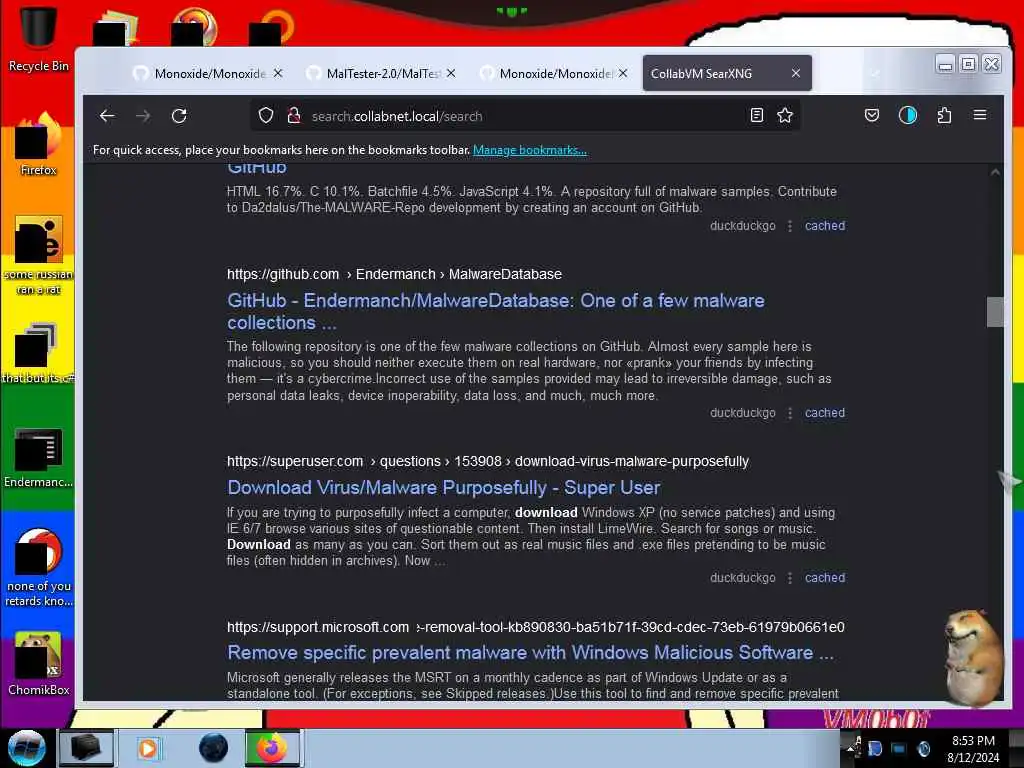Screen dimensions: 1024x768
Task: Click the network system tray icon
Action: coord(899,748)
